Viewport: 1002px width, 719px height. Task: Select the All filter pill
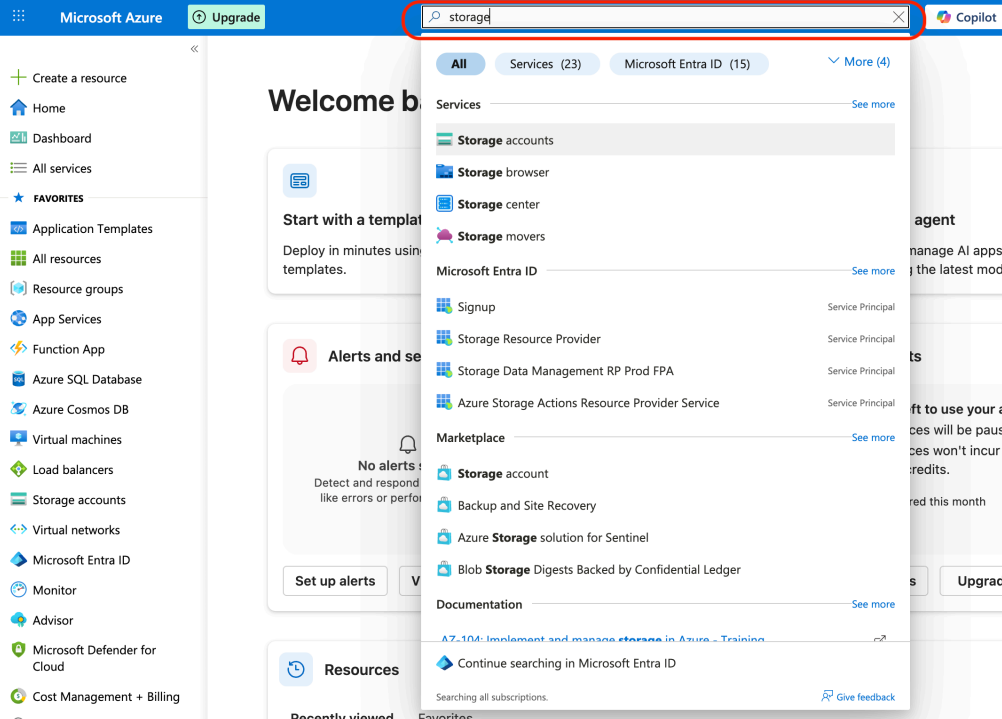point(459,64)
